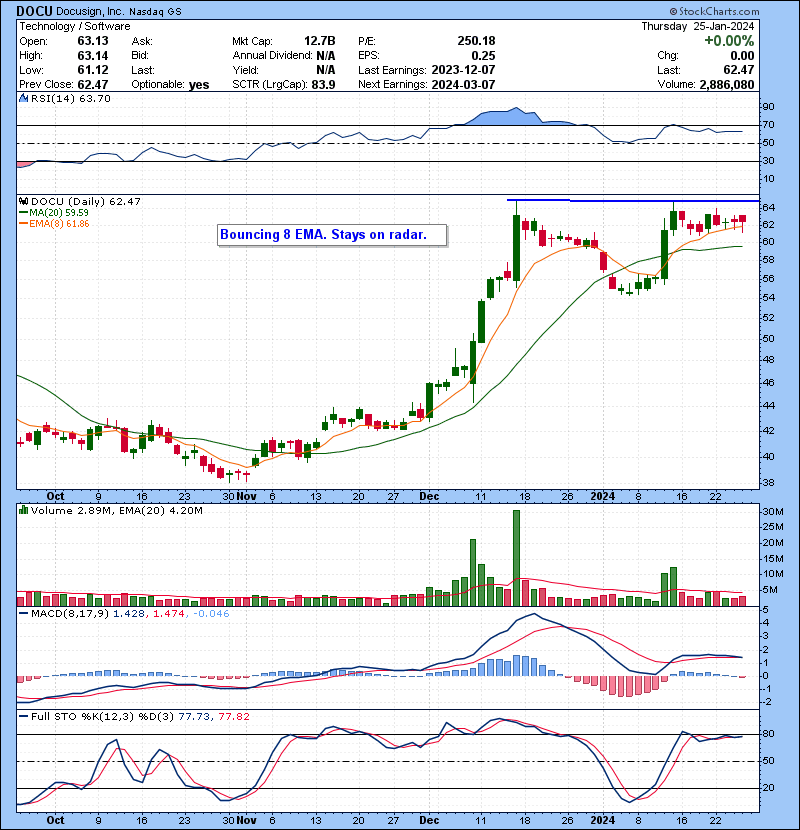Click the Low price value 61.12
Screen dimensions: 800x830
tap(93, 70)
